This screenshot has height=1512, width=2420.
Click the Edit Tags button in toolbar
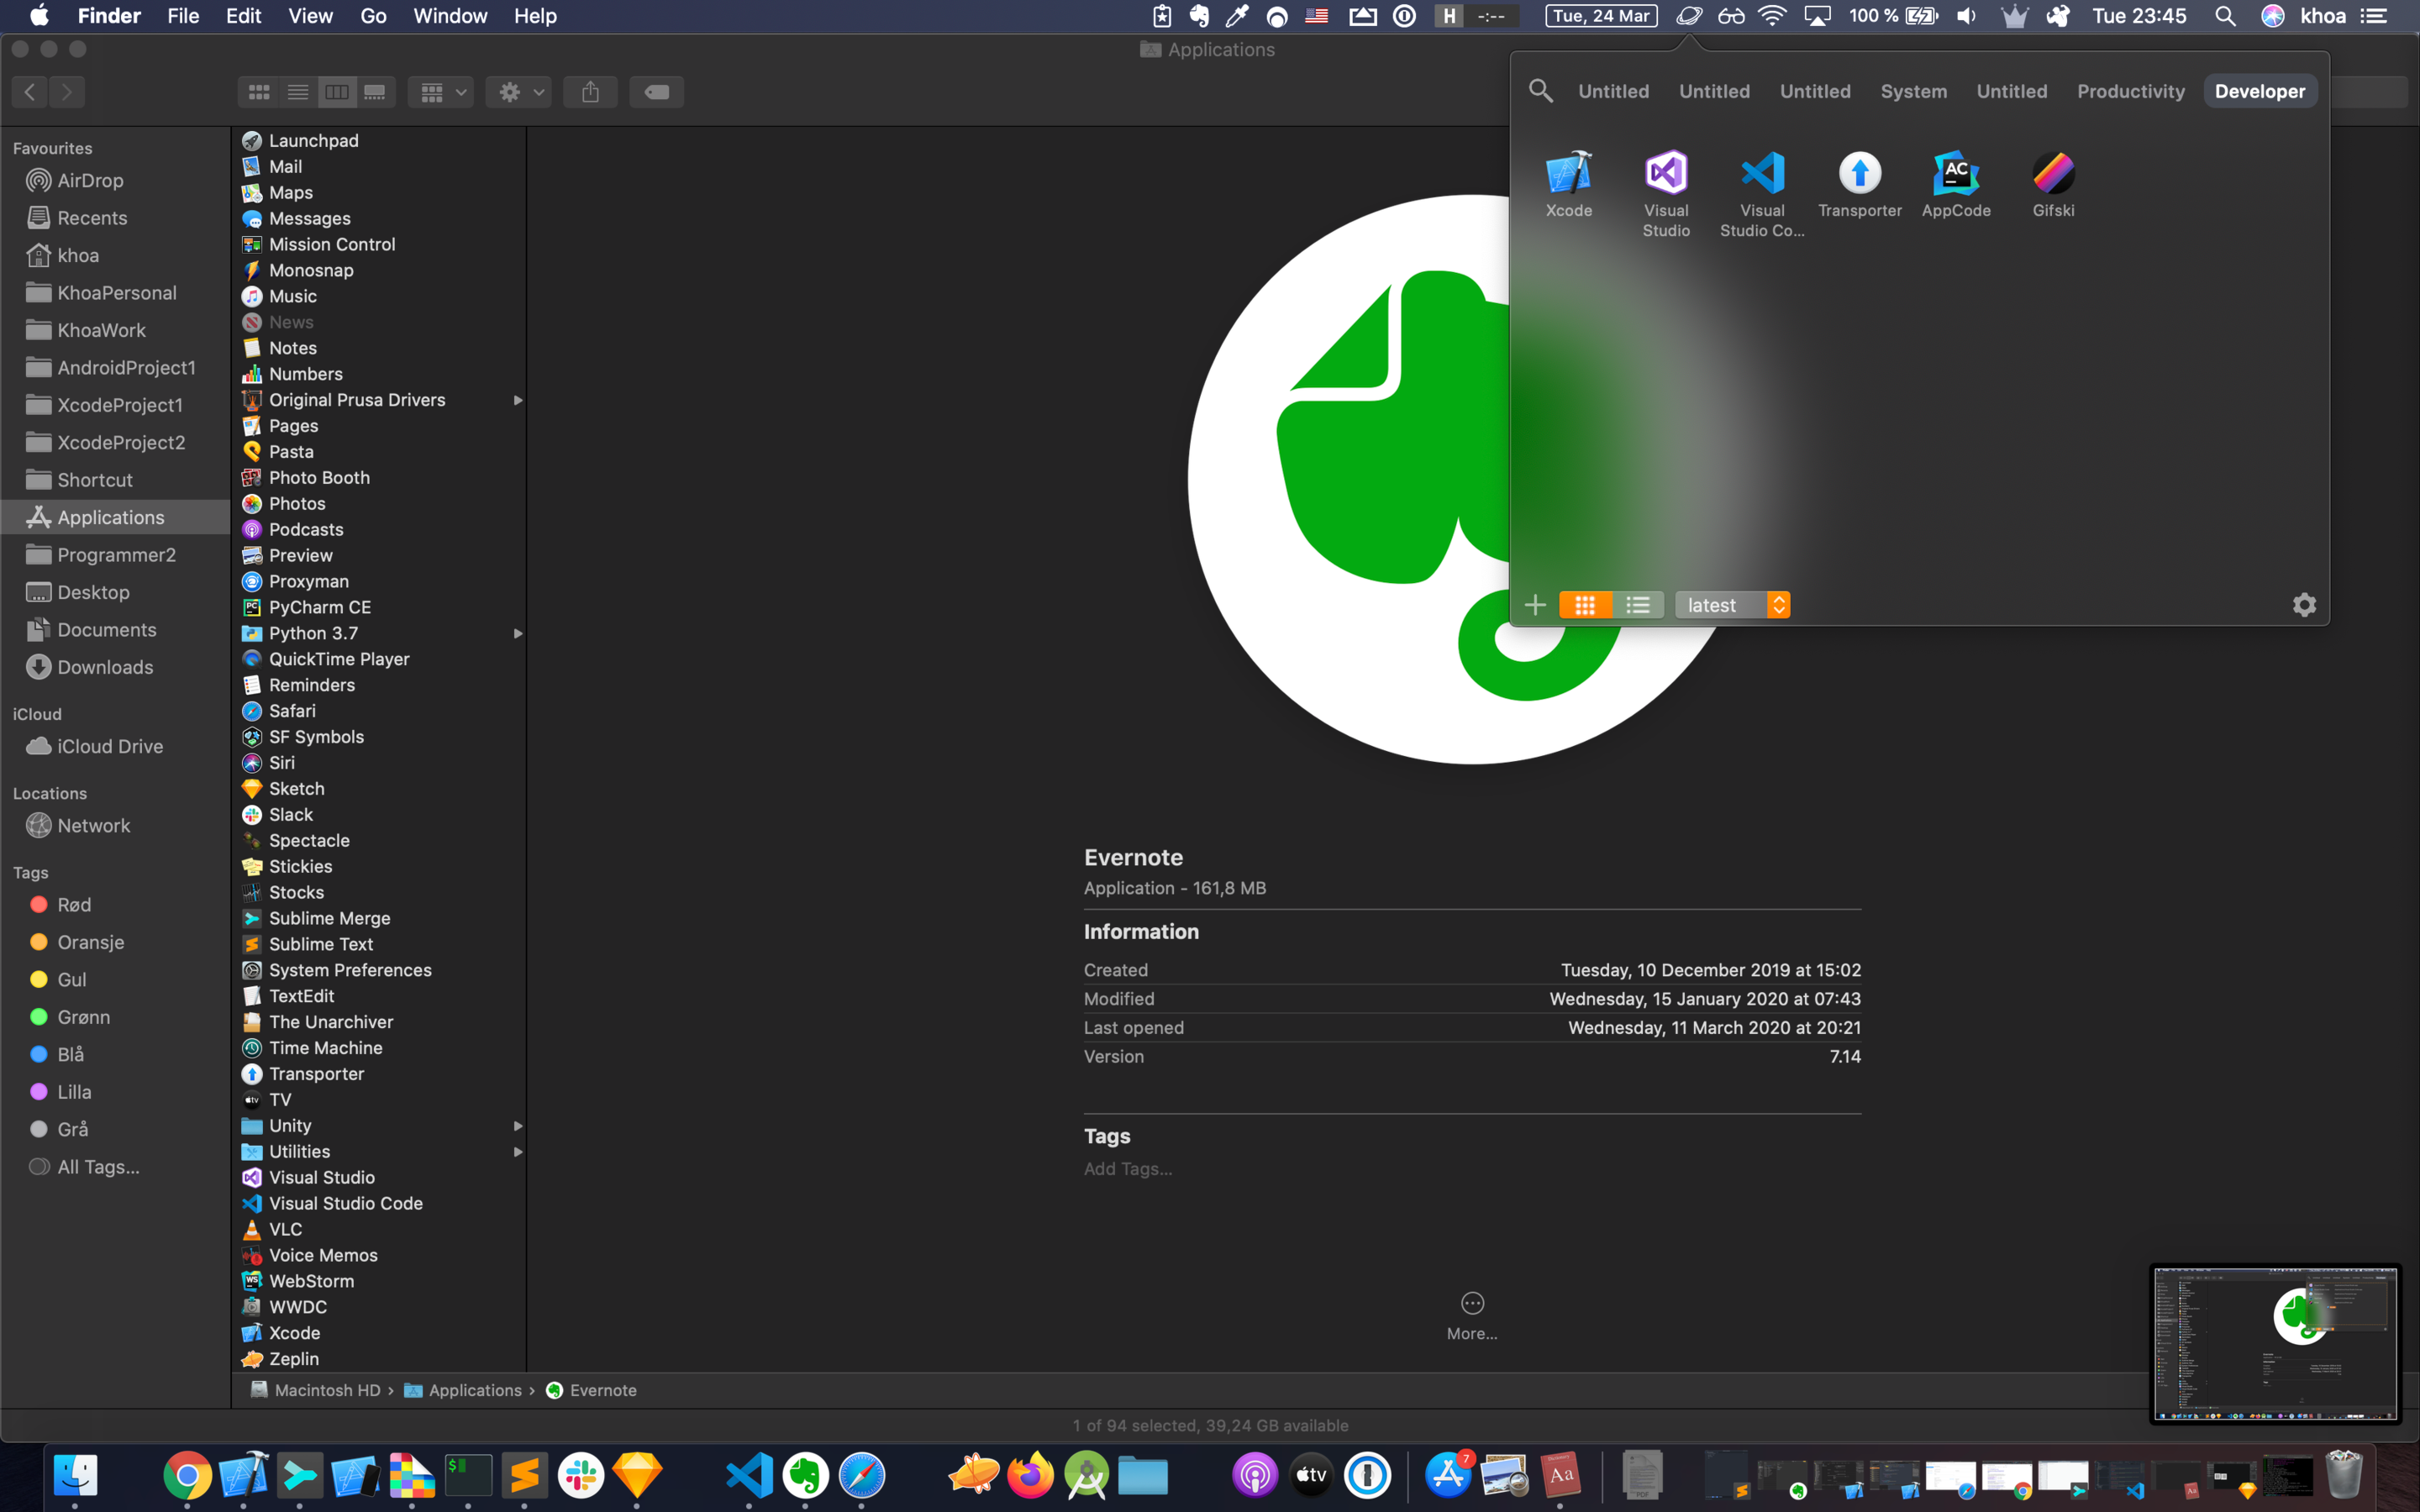point(657,92)
